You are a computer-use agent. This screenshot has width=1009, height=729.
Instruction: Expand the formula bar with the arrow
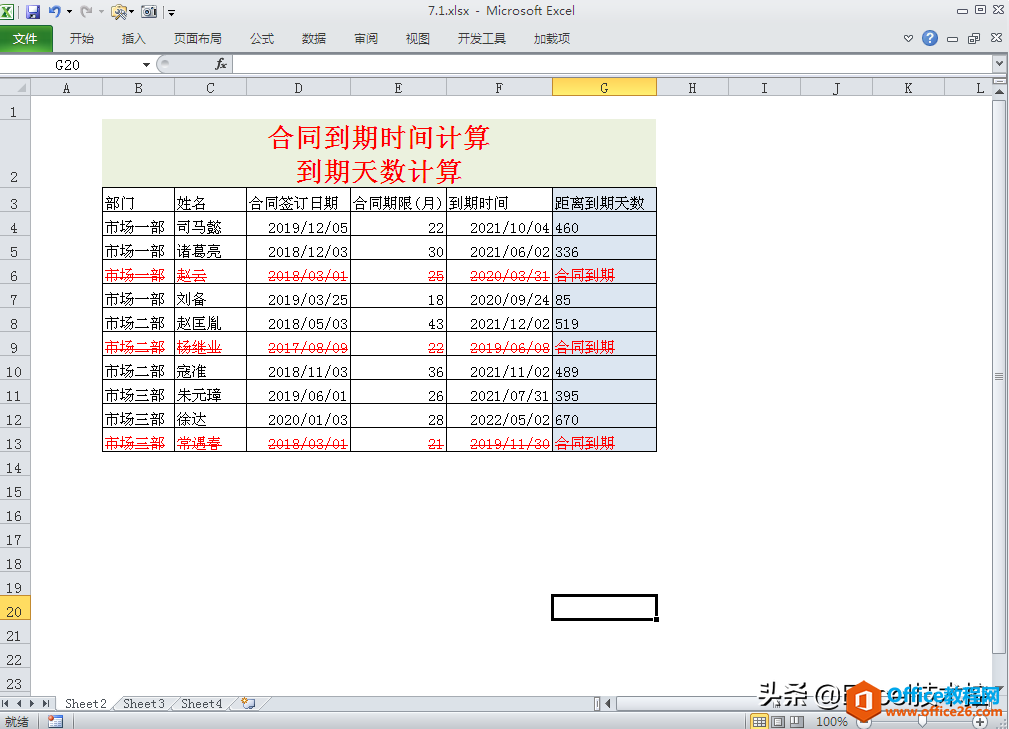click(999, 64)
